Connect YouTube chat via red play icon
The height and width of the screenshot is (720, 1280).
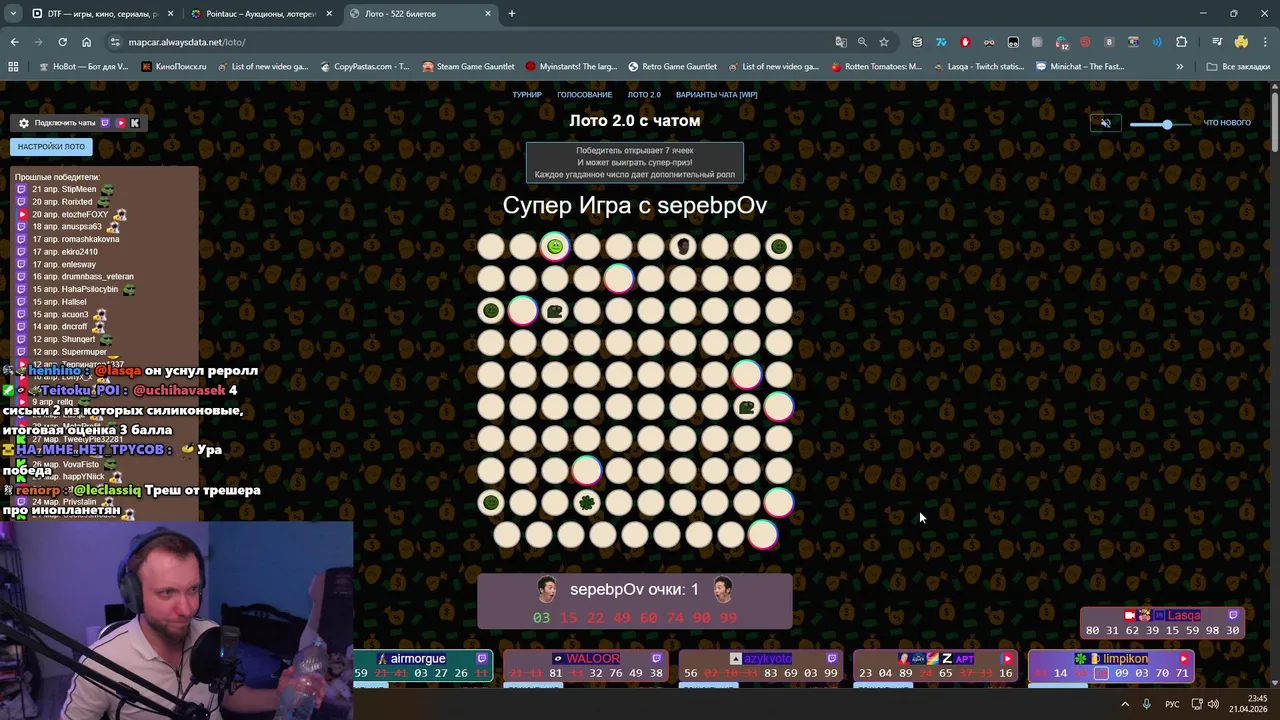pyautogui.click(x=120, y=123)
